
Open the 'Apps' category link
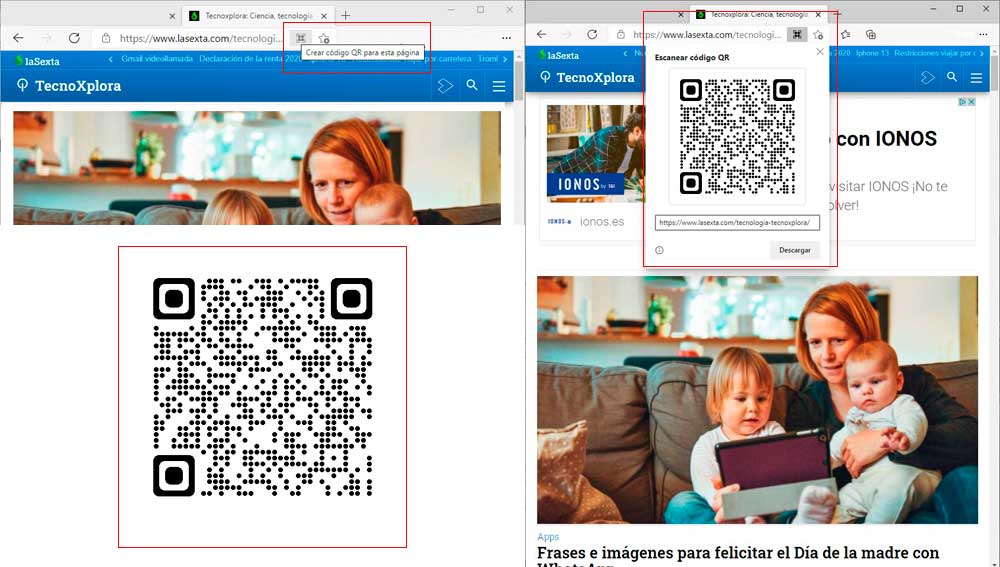point(548,537)
